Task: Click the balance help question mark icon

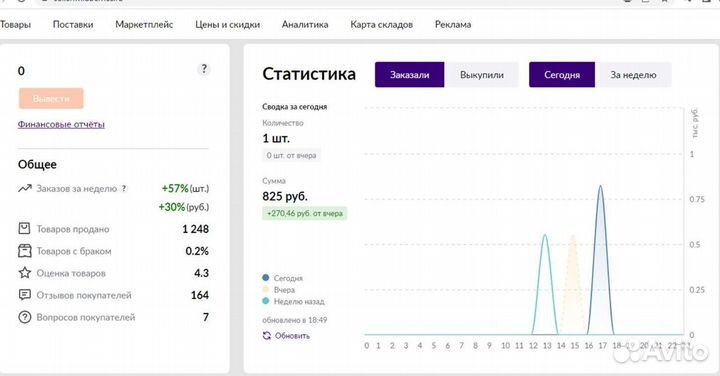Action: pos(204,69)
